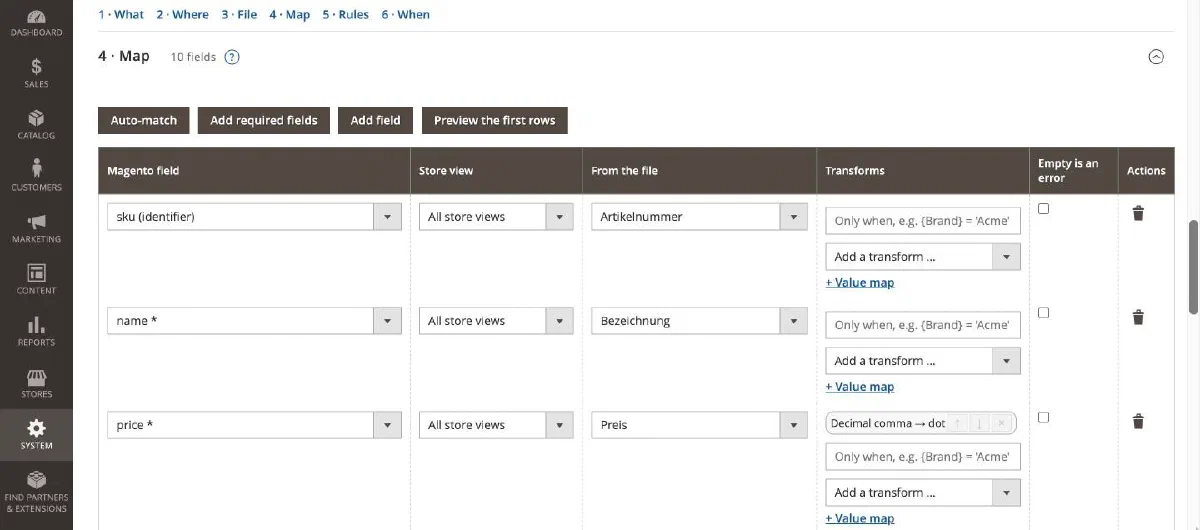1200x530 pixels.
Task: Click Add required fields button
Action: pyautogui.click(x=264, y=120)
